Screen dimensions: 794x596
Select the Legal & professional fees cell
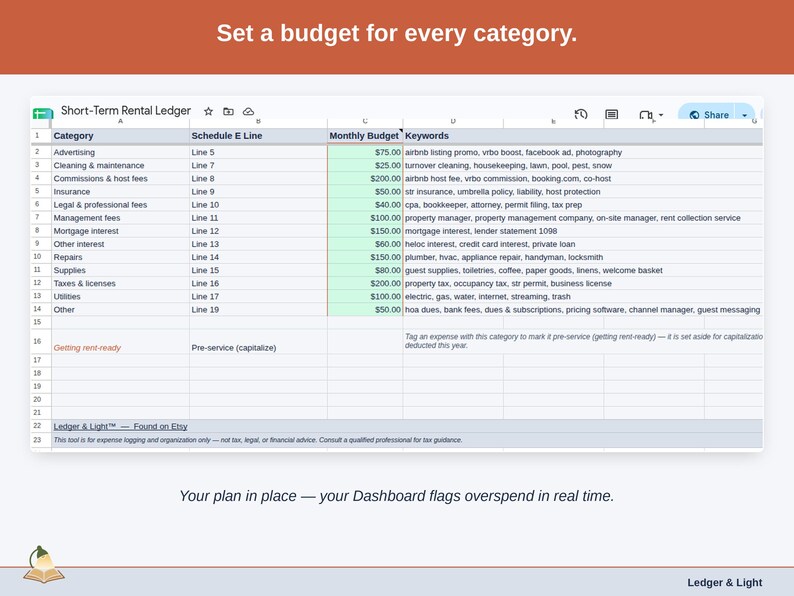(121, 205)
